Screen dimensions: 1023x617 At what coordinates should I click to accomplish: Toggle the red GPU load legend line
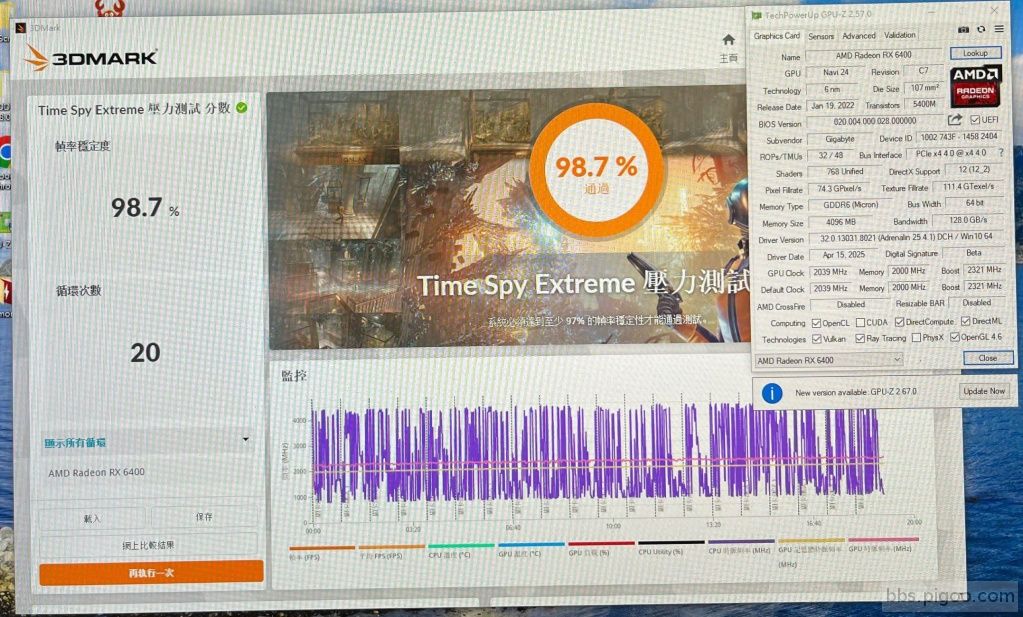pos(601,544)
